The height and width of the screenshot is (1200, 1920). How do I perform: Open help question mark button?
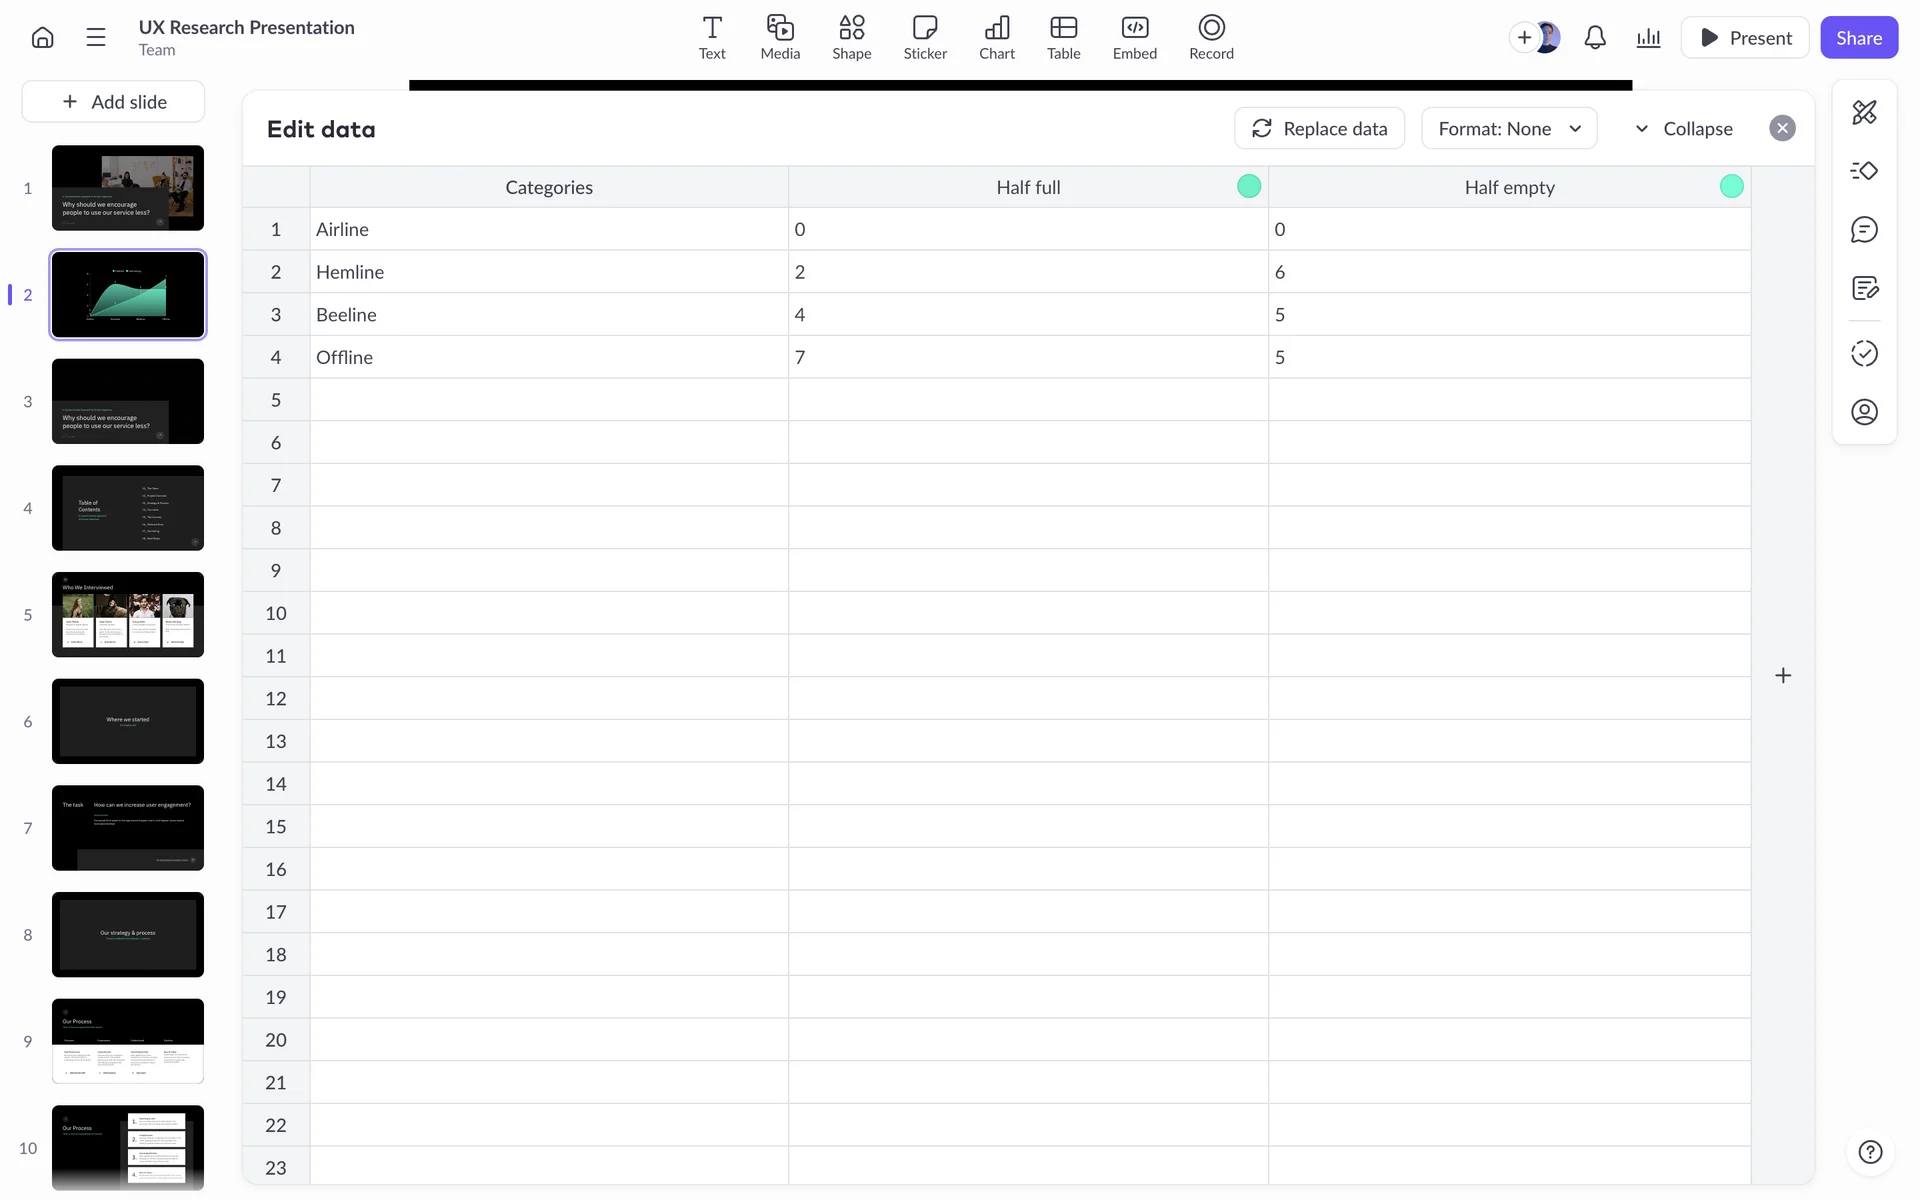[x=1870, y=1152]
